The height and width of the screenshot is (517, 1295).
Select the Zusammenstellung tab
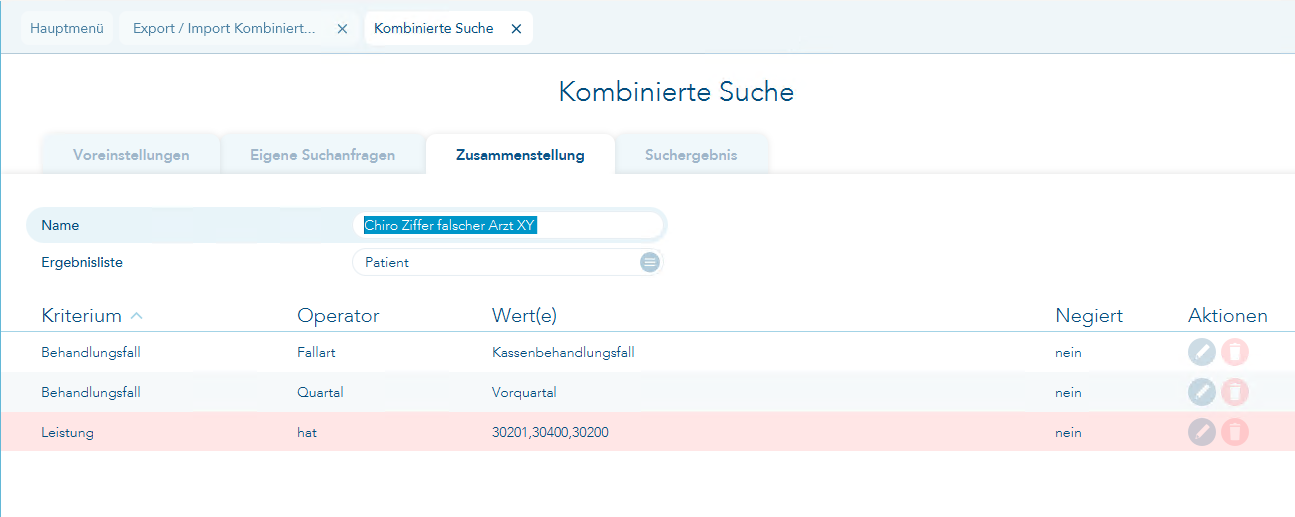pyautogui.click(x=520, y=155)
